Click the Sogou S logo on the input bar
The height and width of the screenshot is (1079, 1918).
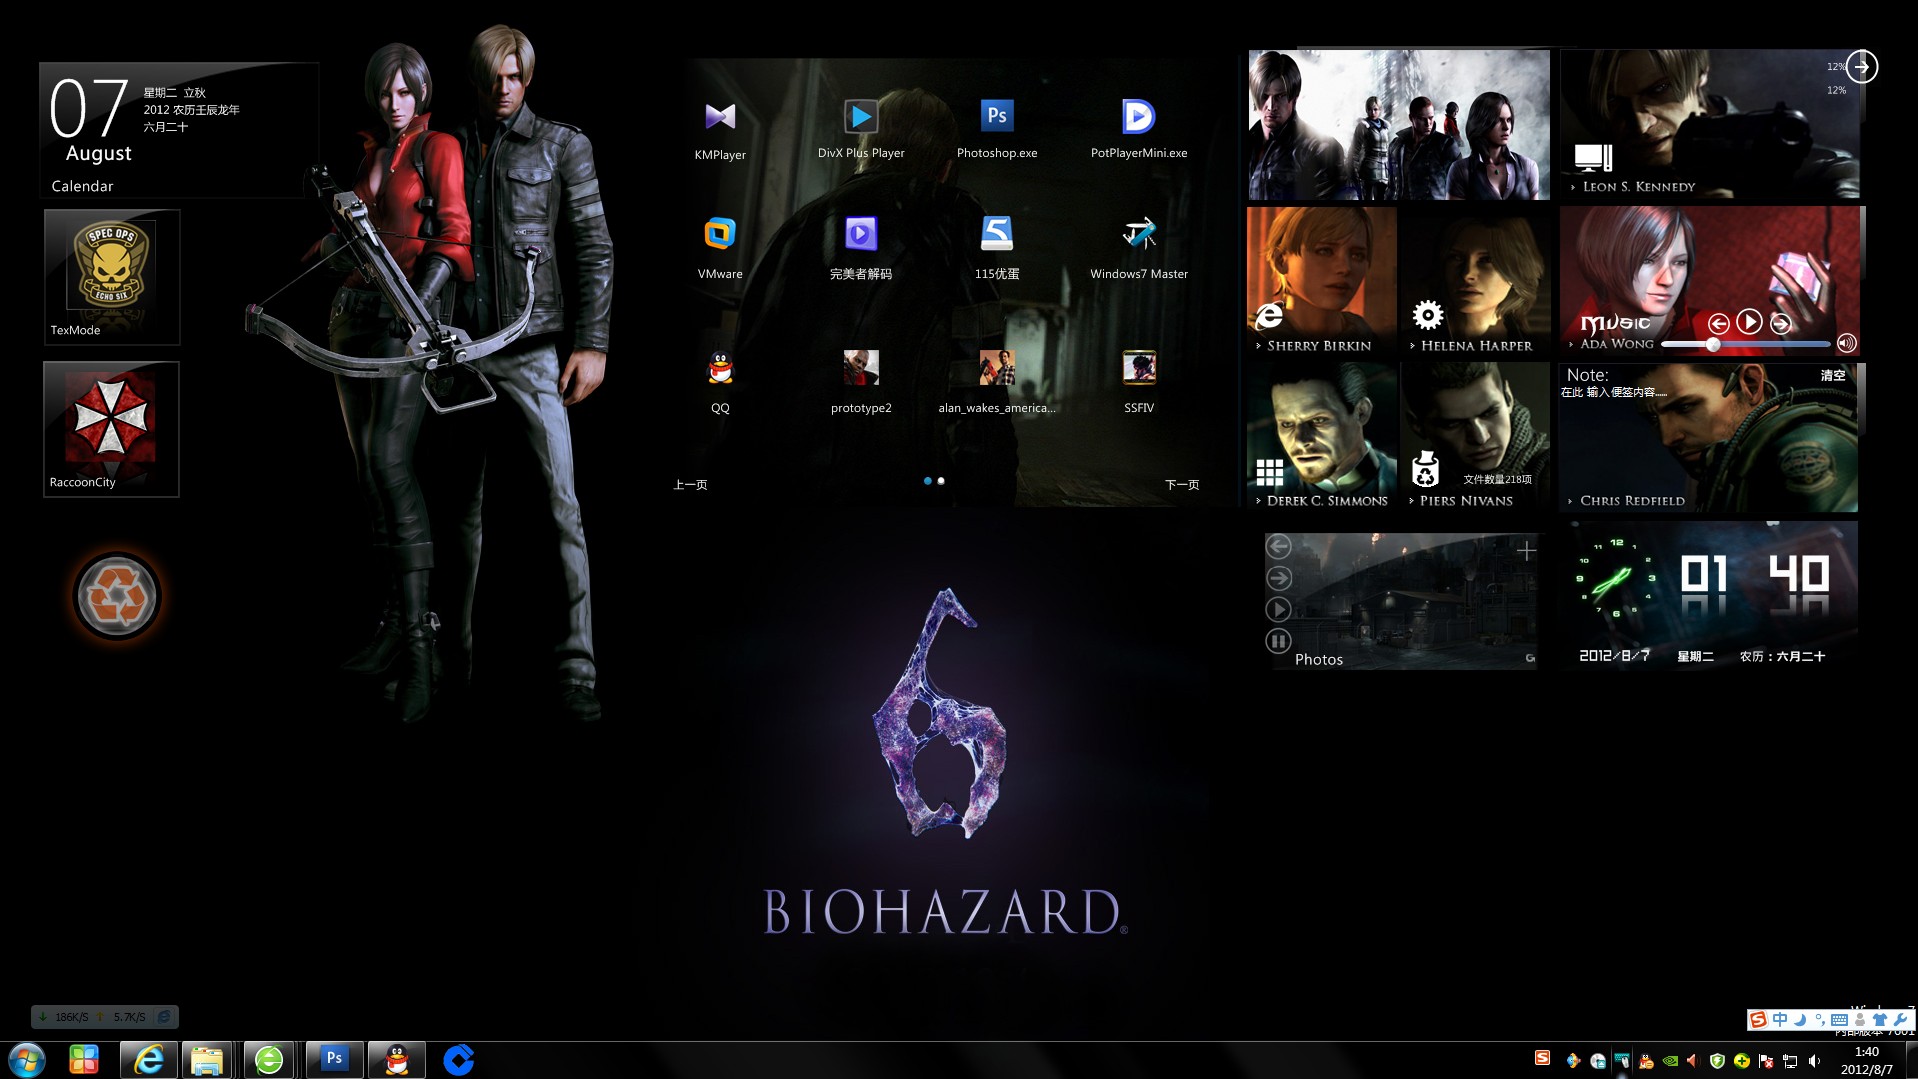pos(1757,1020)
